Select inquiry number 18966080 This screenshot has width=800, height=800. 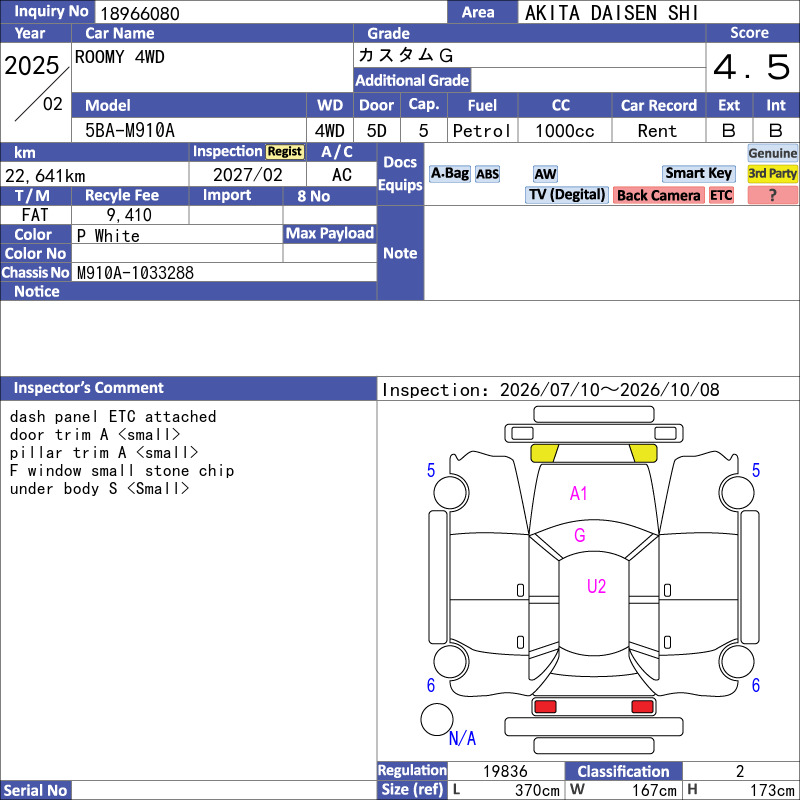pos(140,14)
